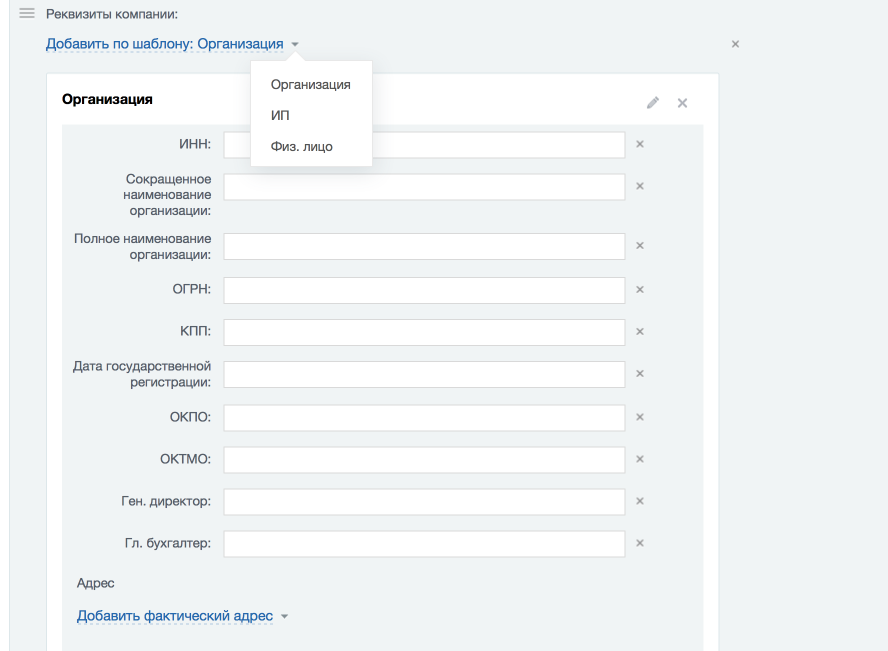
Task: Click the pencil edit icon for Организация
Action: click(653, 102)
